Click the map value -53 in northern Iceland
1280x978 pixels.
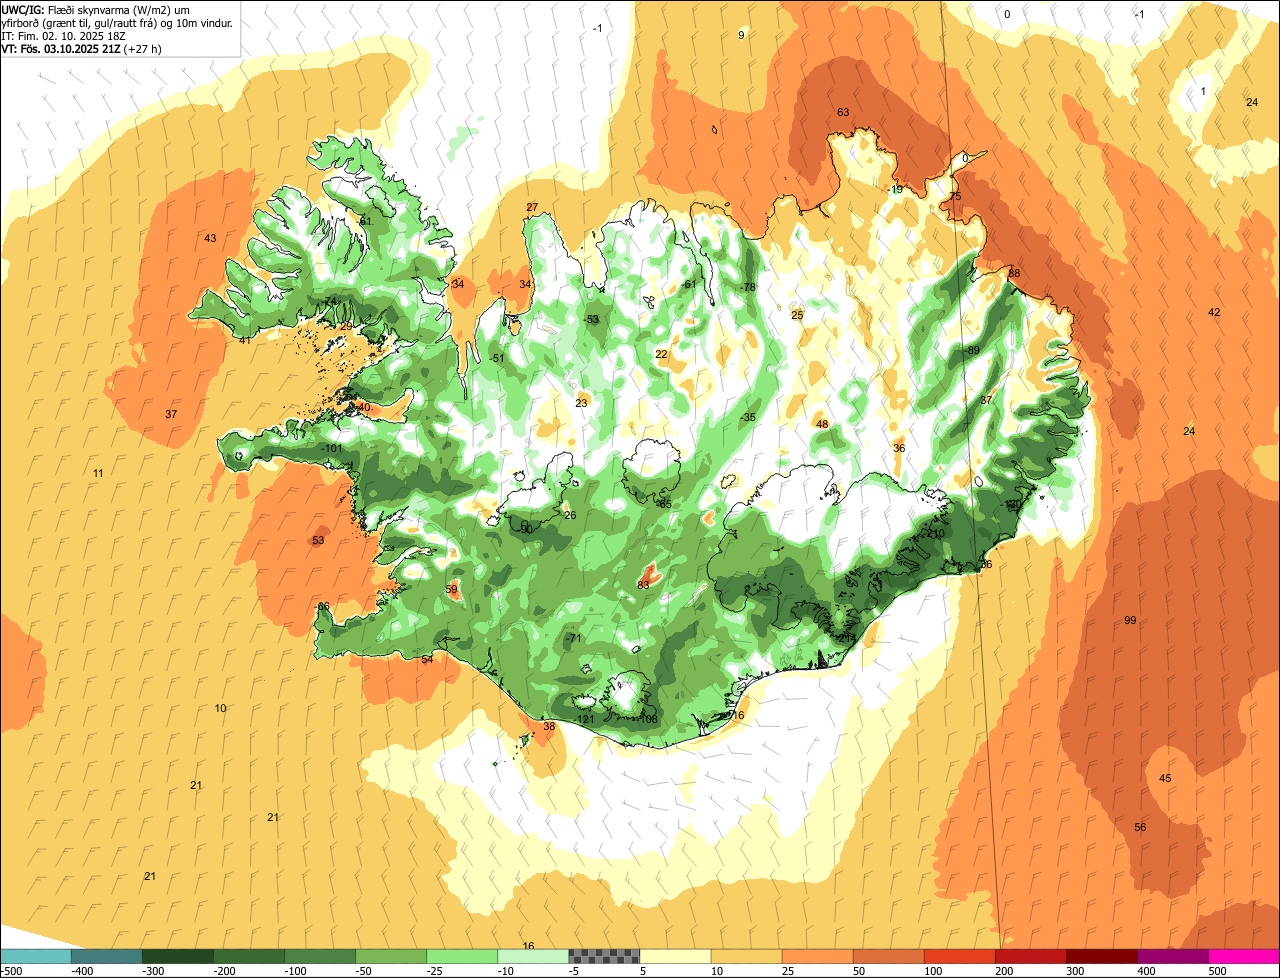(x=591, y=320)
